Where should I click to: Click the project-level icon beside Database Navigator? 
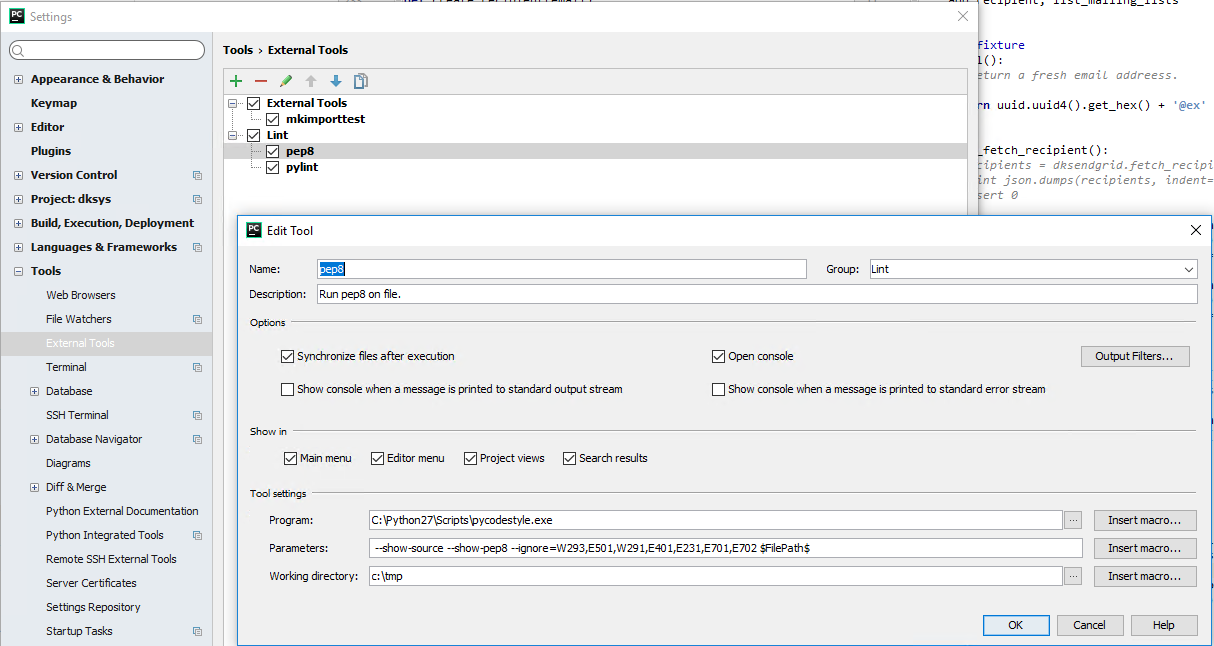197,439
